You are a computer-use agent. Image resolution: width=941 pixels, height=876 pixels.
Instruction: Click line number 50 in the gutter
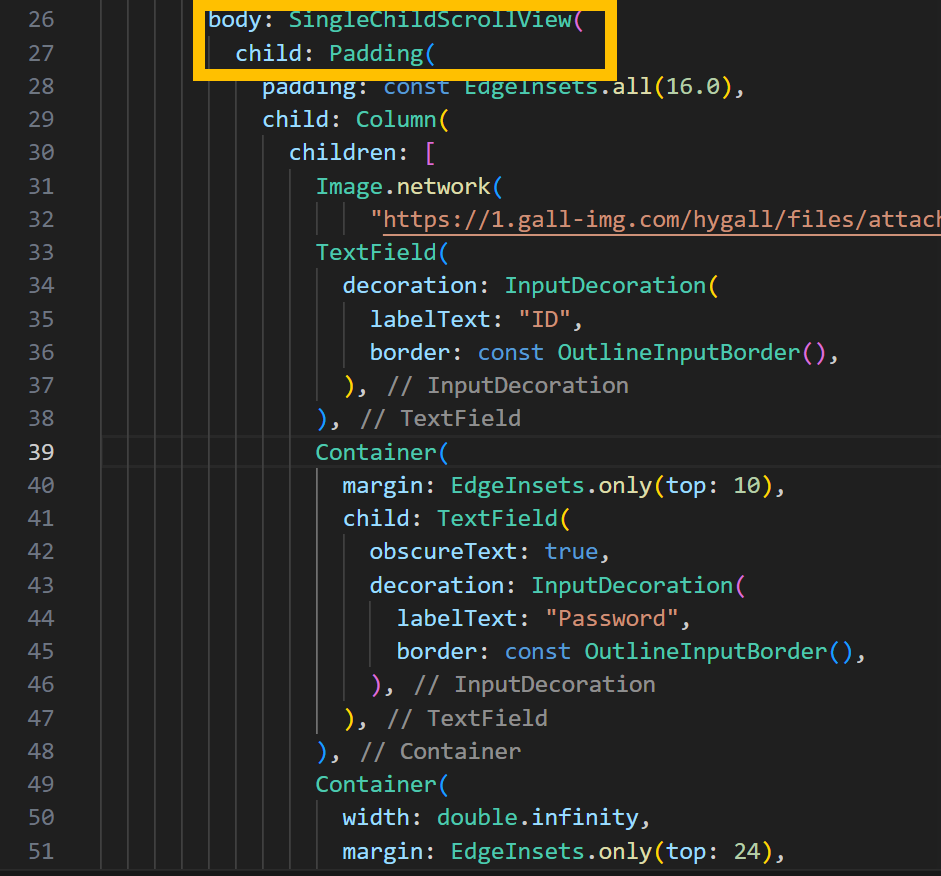[x=41, y=817]
